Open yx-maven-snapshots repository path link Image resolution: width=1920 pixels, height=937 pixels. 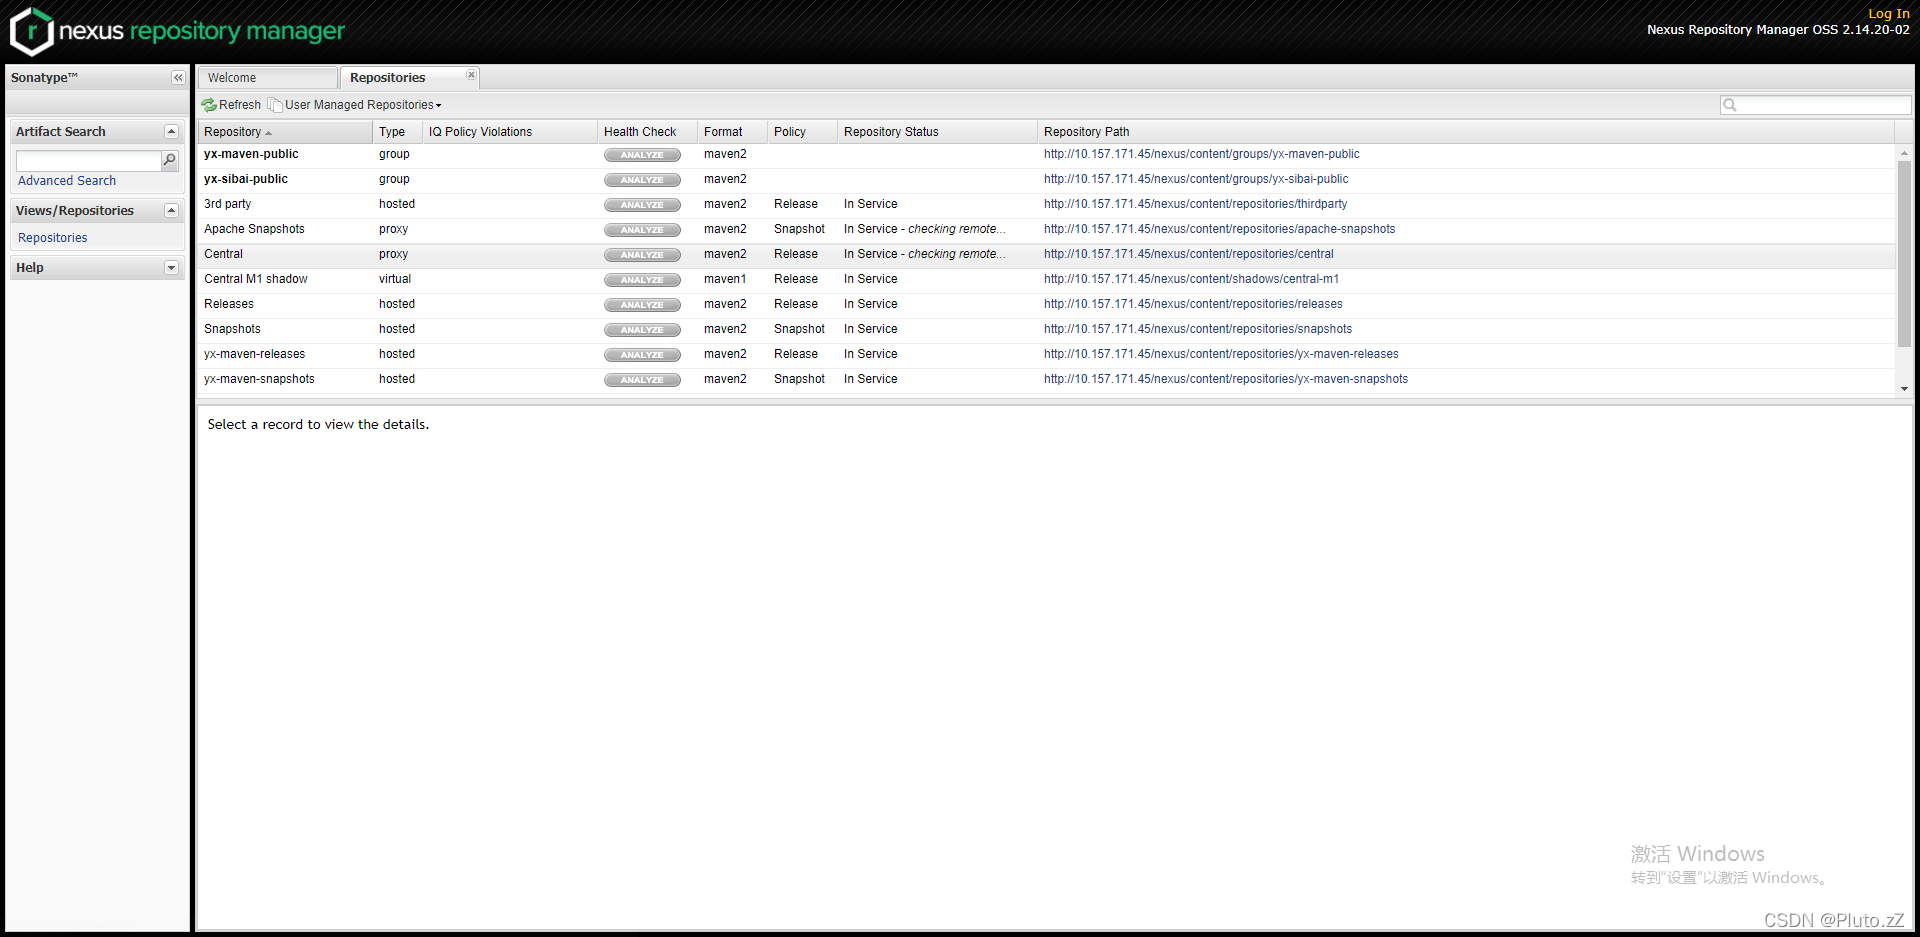tap(1226, 379)
